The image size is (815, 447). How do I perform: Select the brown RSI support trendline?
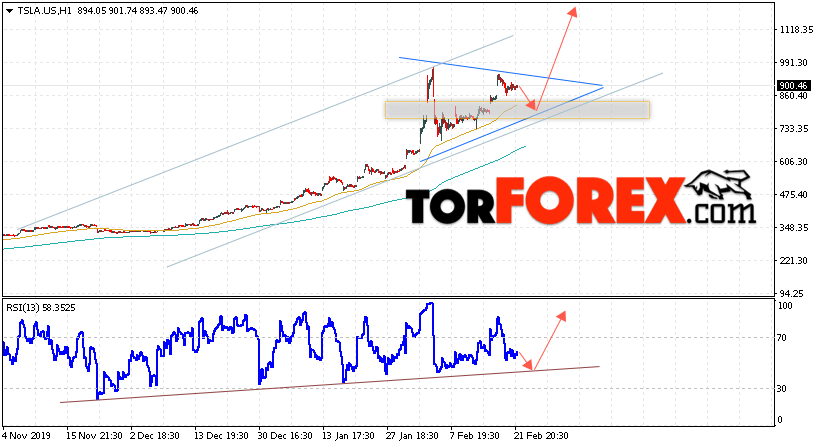[330, 384]
